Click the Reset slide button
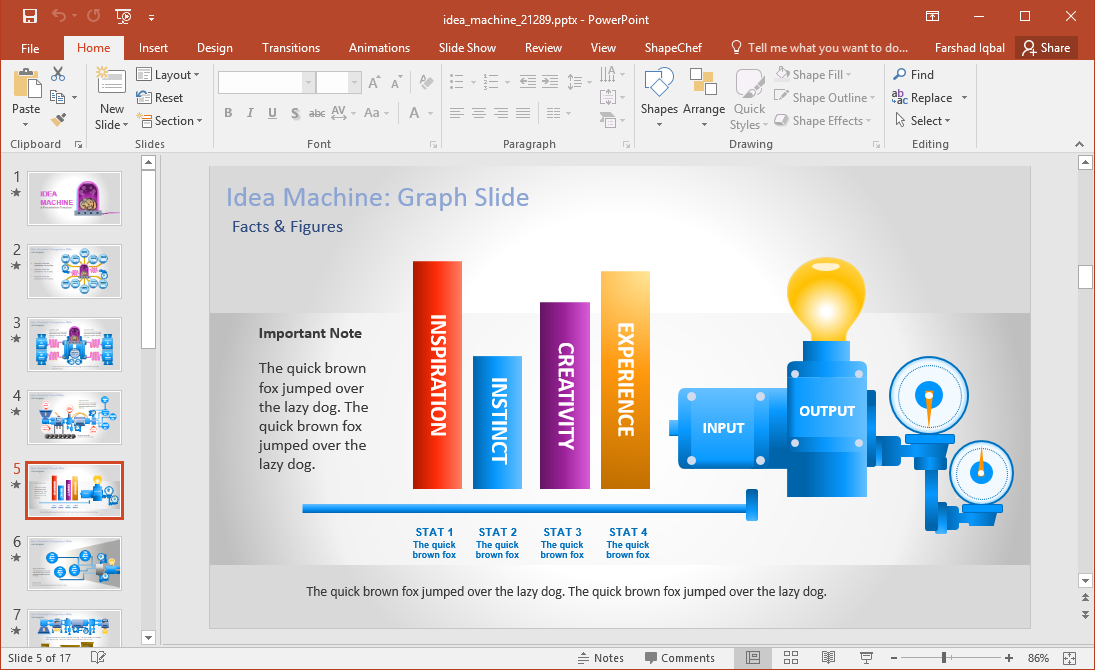 (x=160, y=98)
